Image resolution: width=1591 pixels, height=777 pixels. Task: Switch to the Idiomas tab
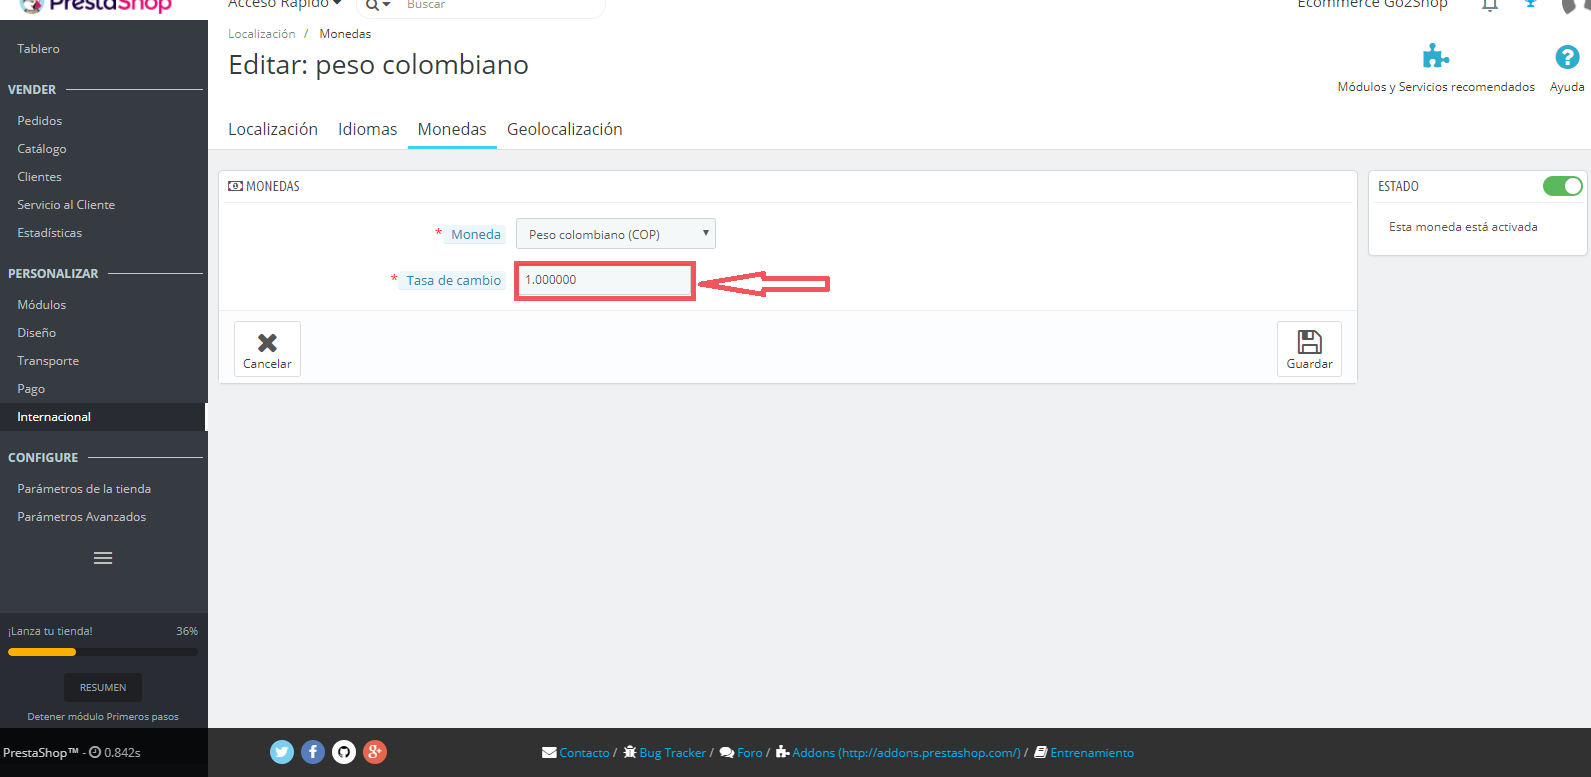coord(367,129)
